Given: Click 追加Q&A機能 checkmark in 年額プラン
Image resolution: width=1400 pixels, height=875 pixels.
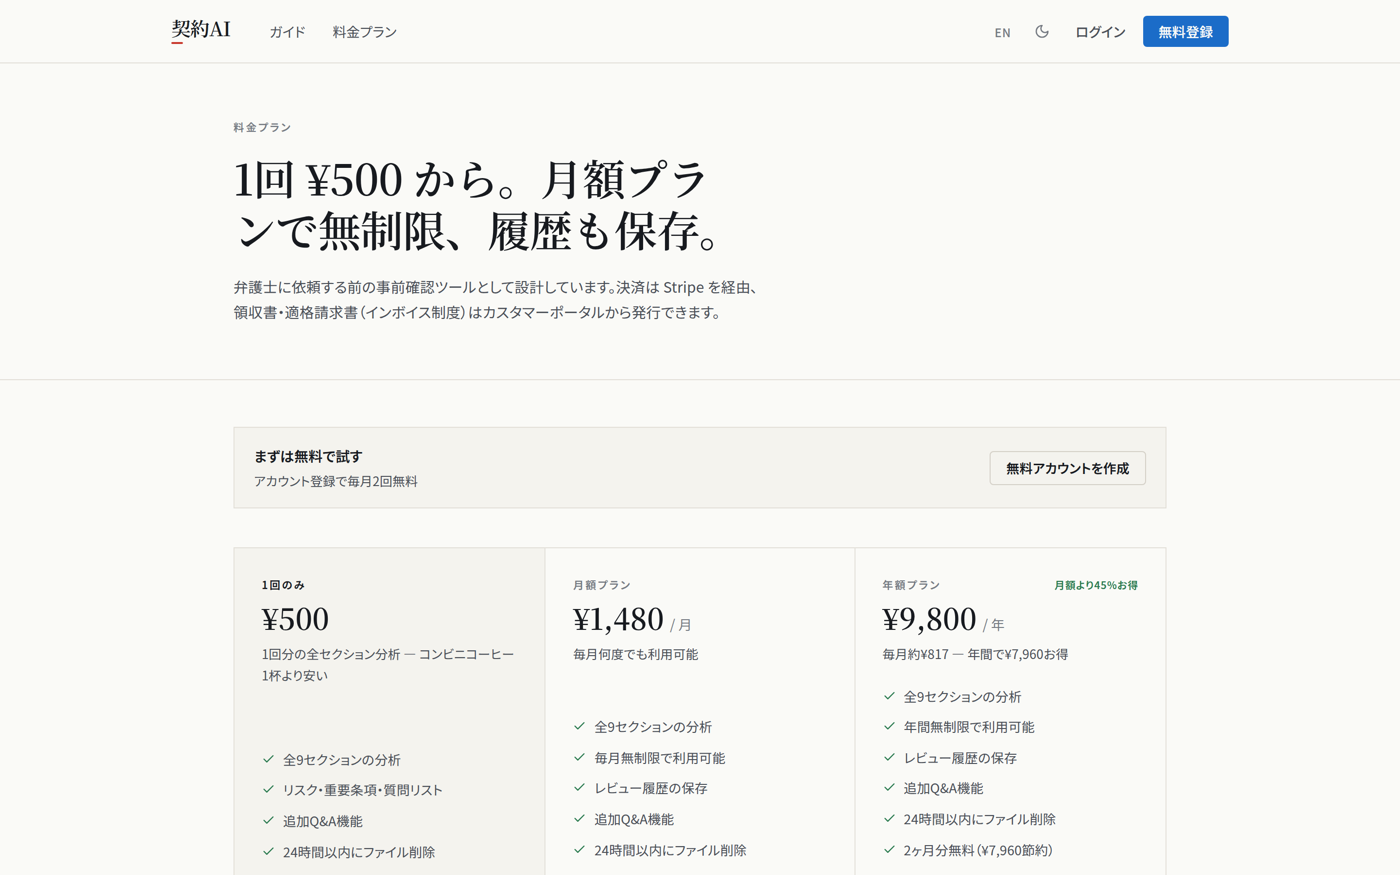Looking at the screenshot, I should click(889, 788).
